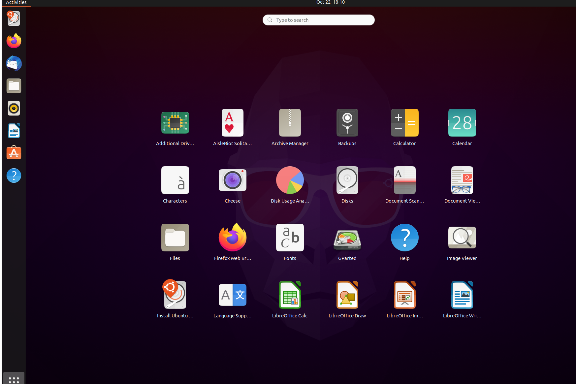Open the clock and calendar menu in the top bar
The height and width of the screenshot is (384, 576).
[331, 3]
